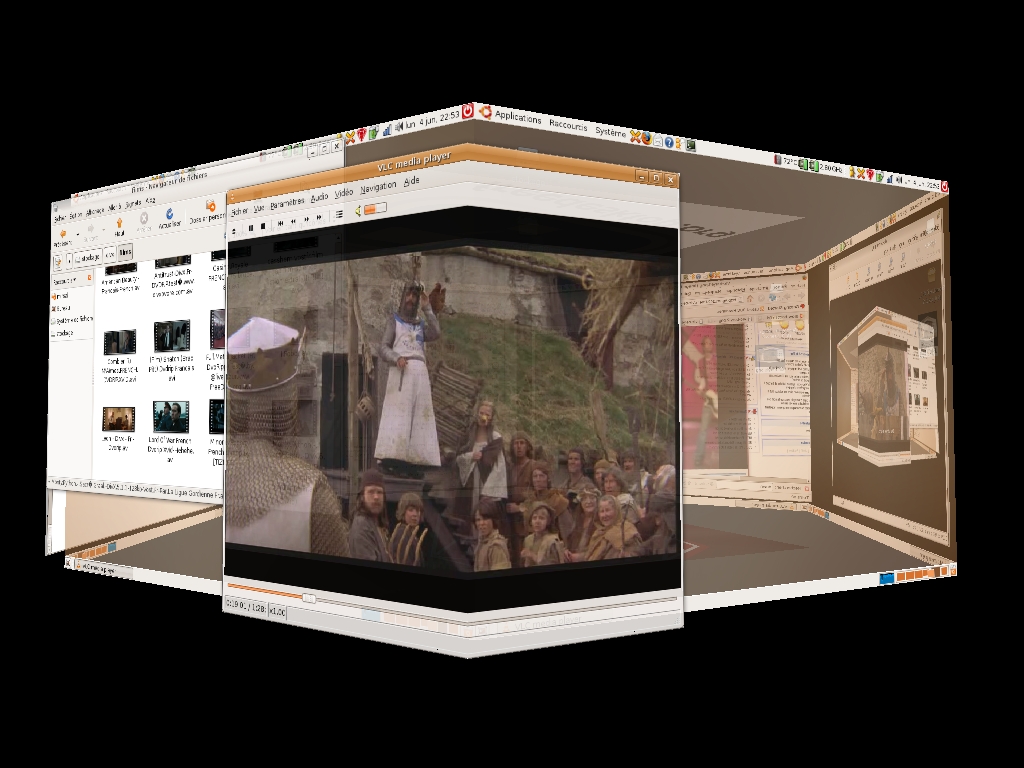Go back with Précédent in file browser
This screenshot has height=768, width=1024.
click(63, 238)
